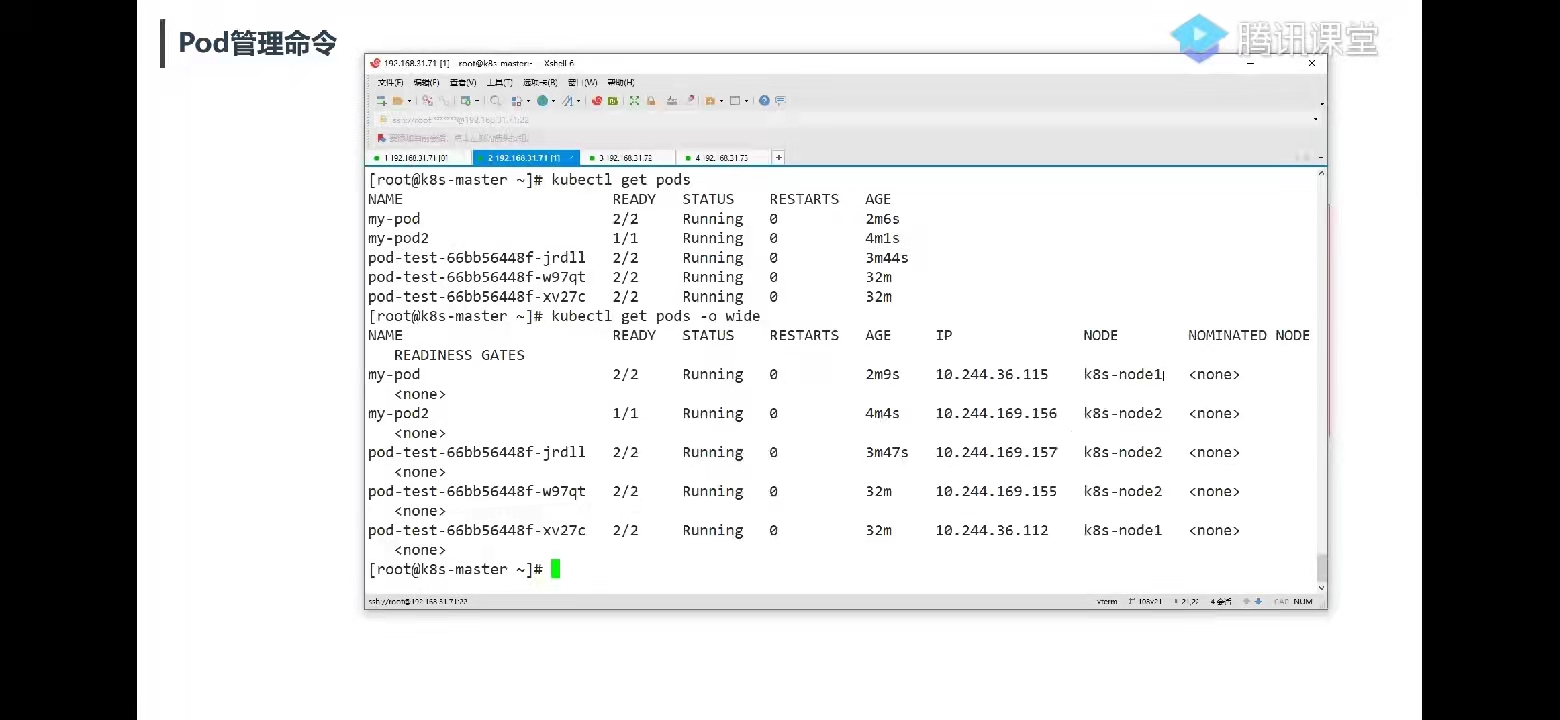This screenshot has height=720, width=1560.
Task: Open dropdown arrow beside the globe icon
Action: click(x=553, y=101)
